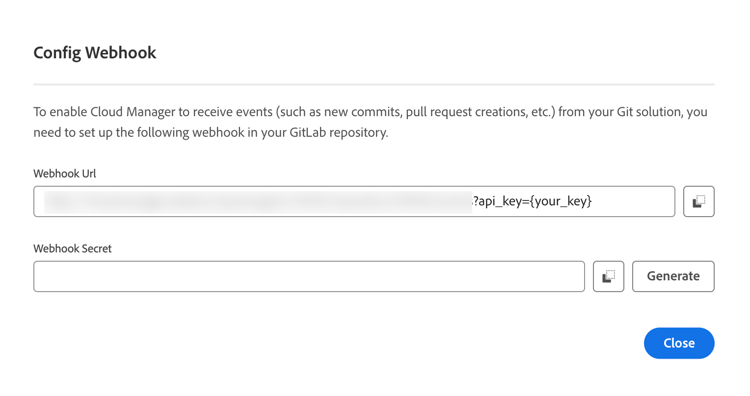Generate a new webhook secret
750x396 pixels.
tap(673, 276)
